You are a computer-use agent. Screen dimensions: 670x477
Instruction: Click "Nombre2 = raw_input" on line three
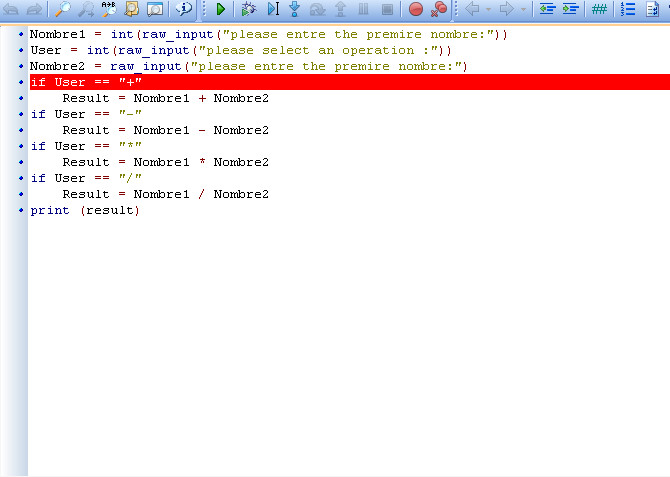pyautogui.click(x=106, y=66)
